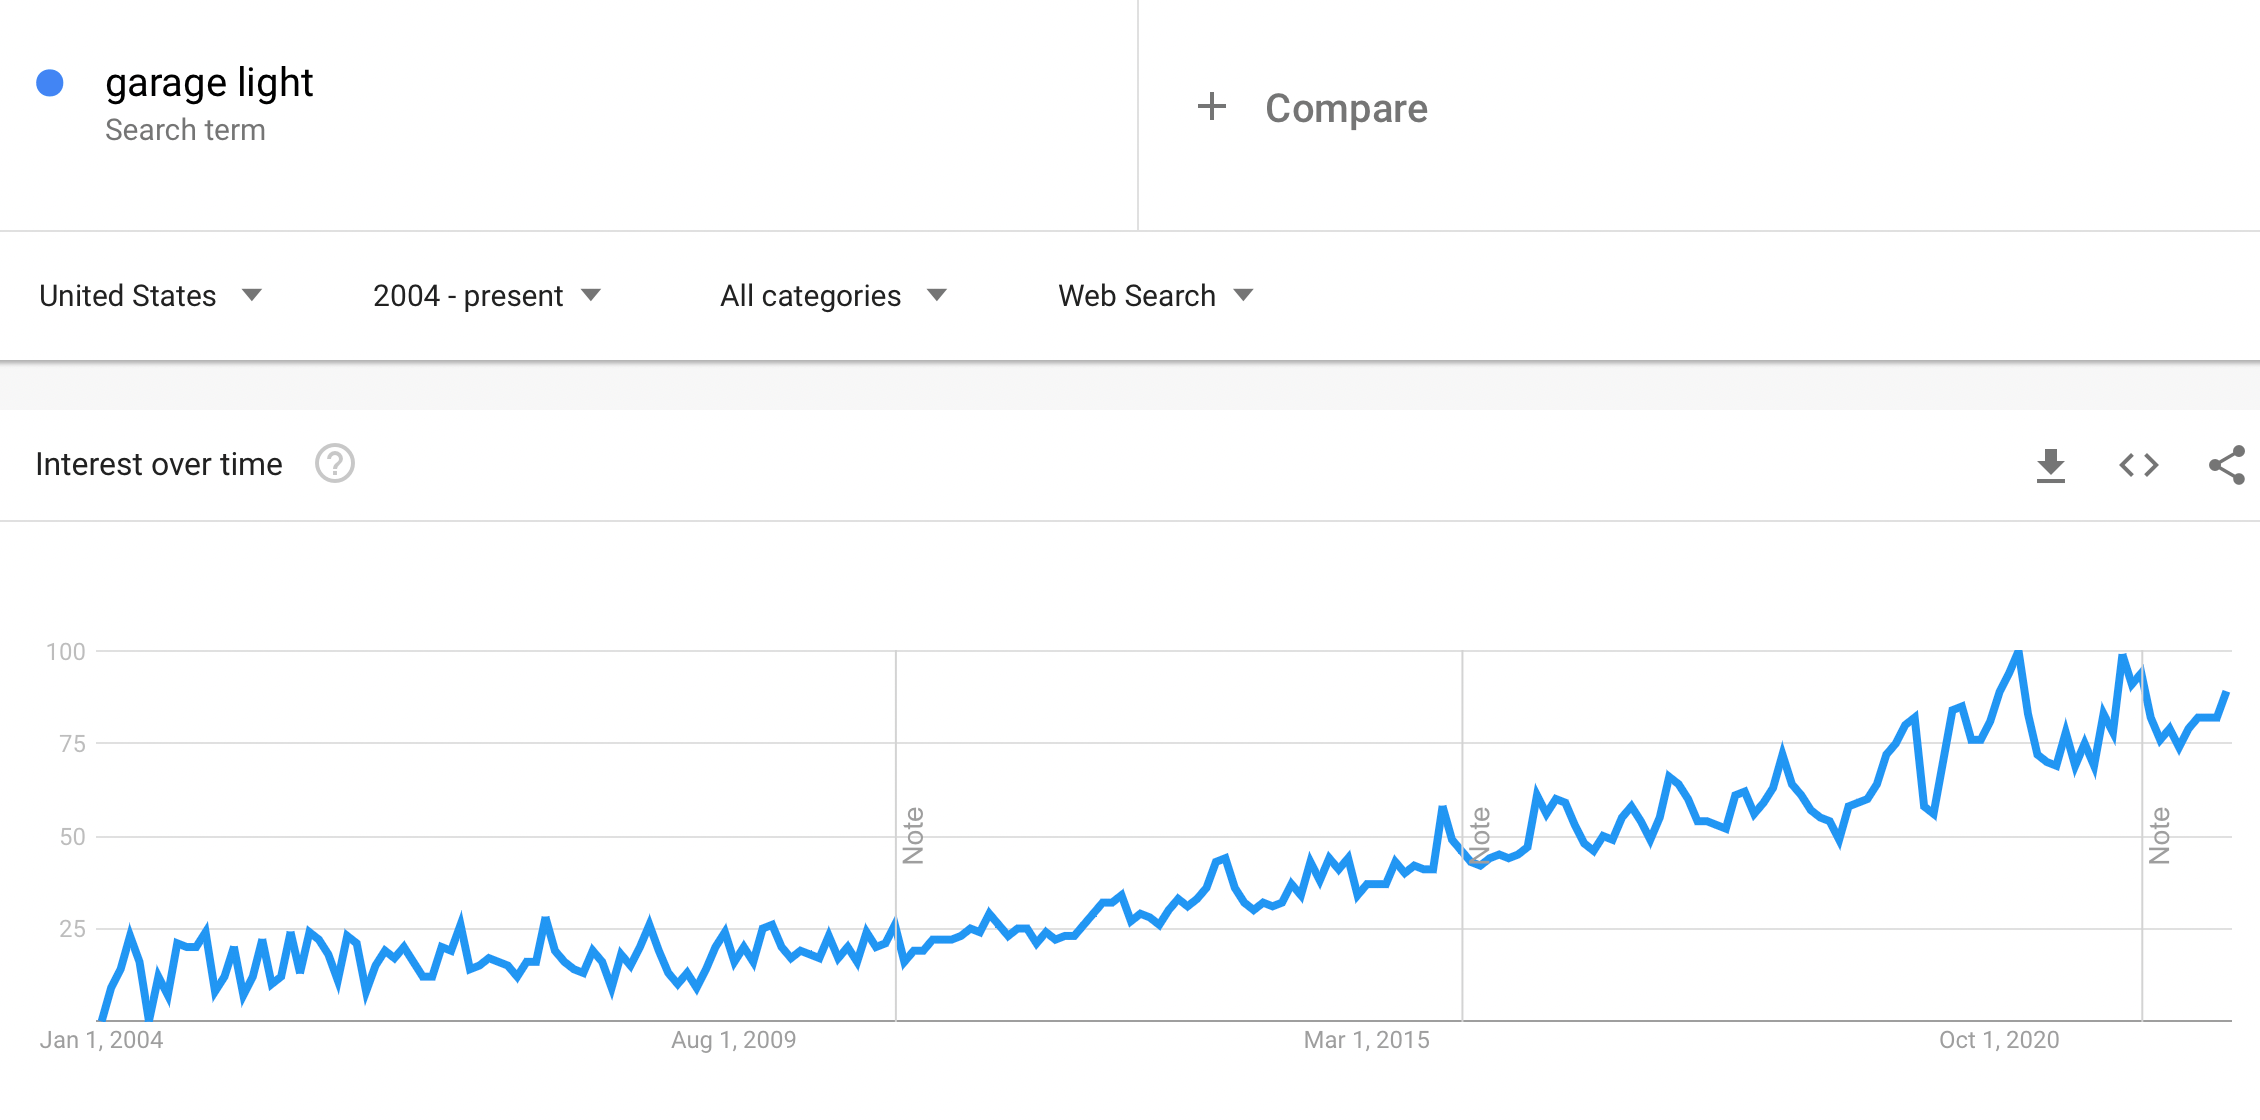The height and width of the screenshot is (1120, 2260).
Task: Click the first Note marker near 2011
Action: coord(913,835)
